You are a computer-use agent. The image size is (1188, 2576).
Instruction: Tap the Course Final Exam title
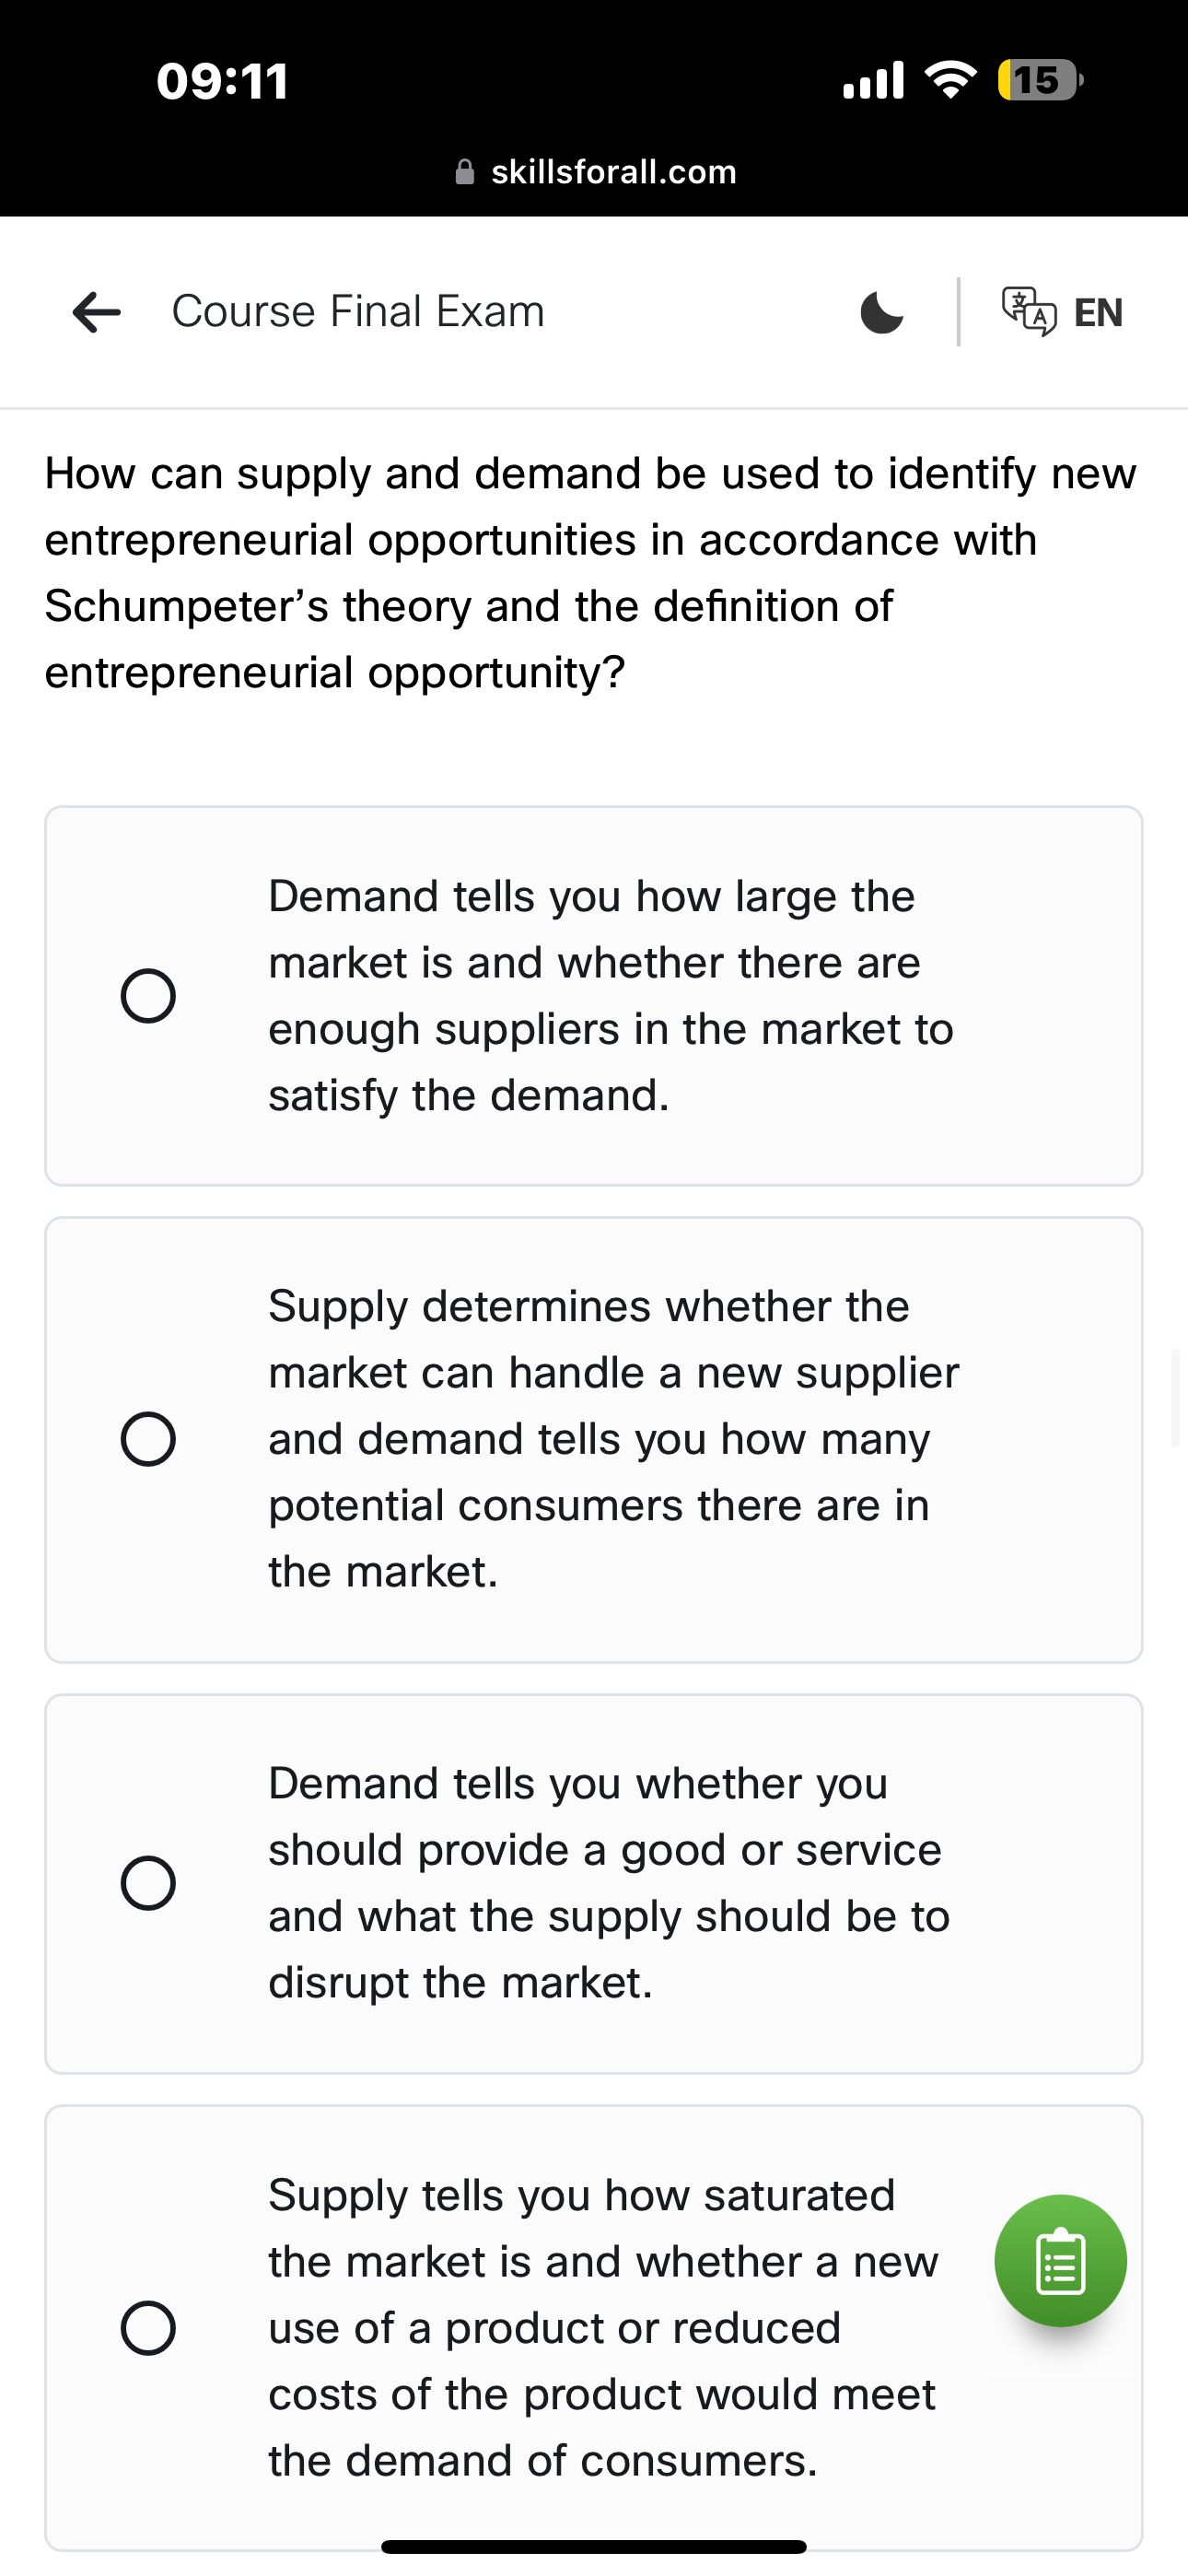357,311
